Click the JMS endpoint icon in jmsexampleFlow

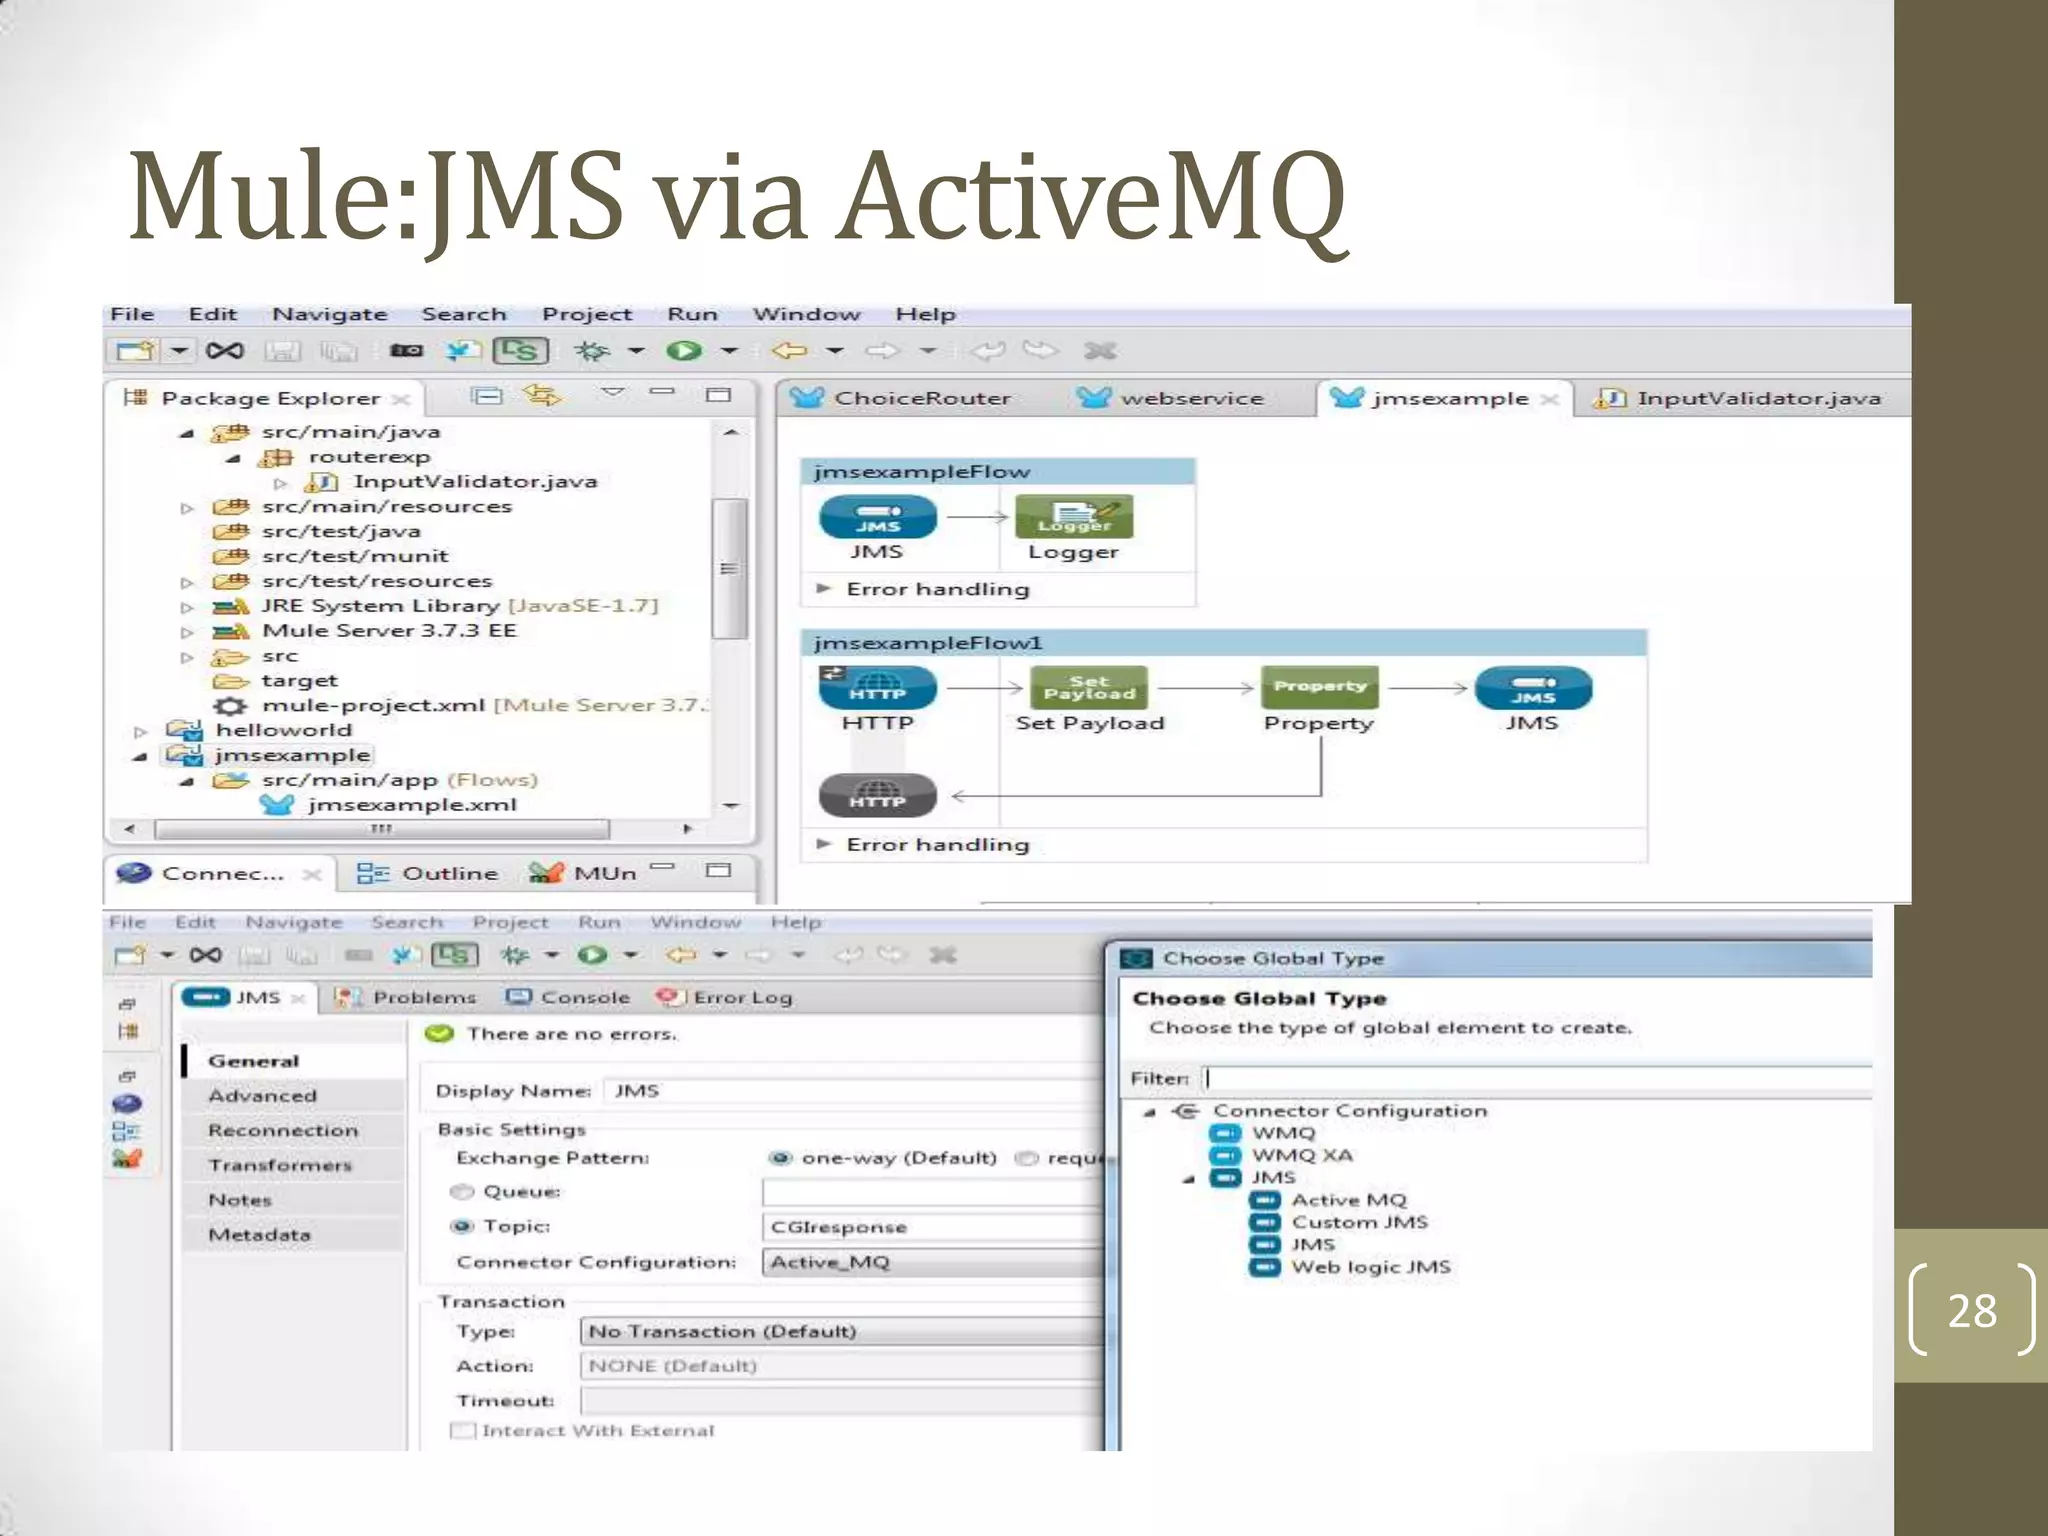click(878, 517)
